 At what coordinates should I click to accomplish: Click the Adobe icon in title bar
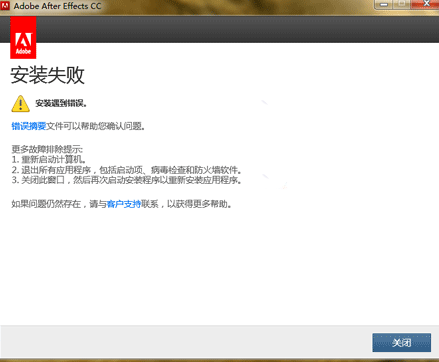[5, 6]
